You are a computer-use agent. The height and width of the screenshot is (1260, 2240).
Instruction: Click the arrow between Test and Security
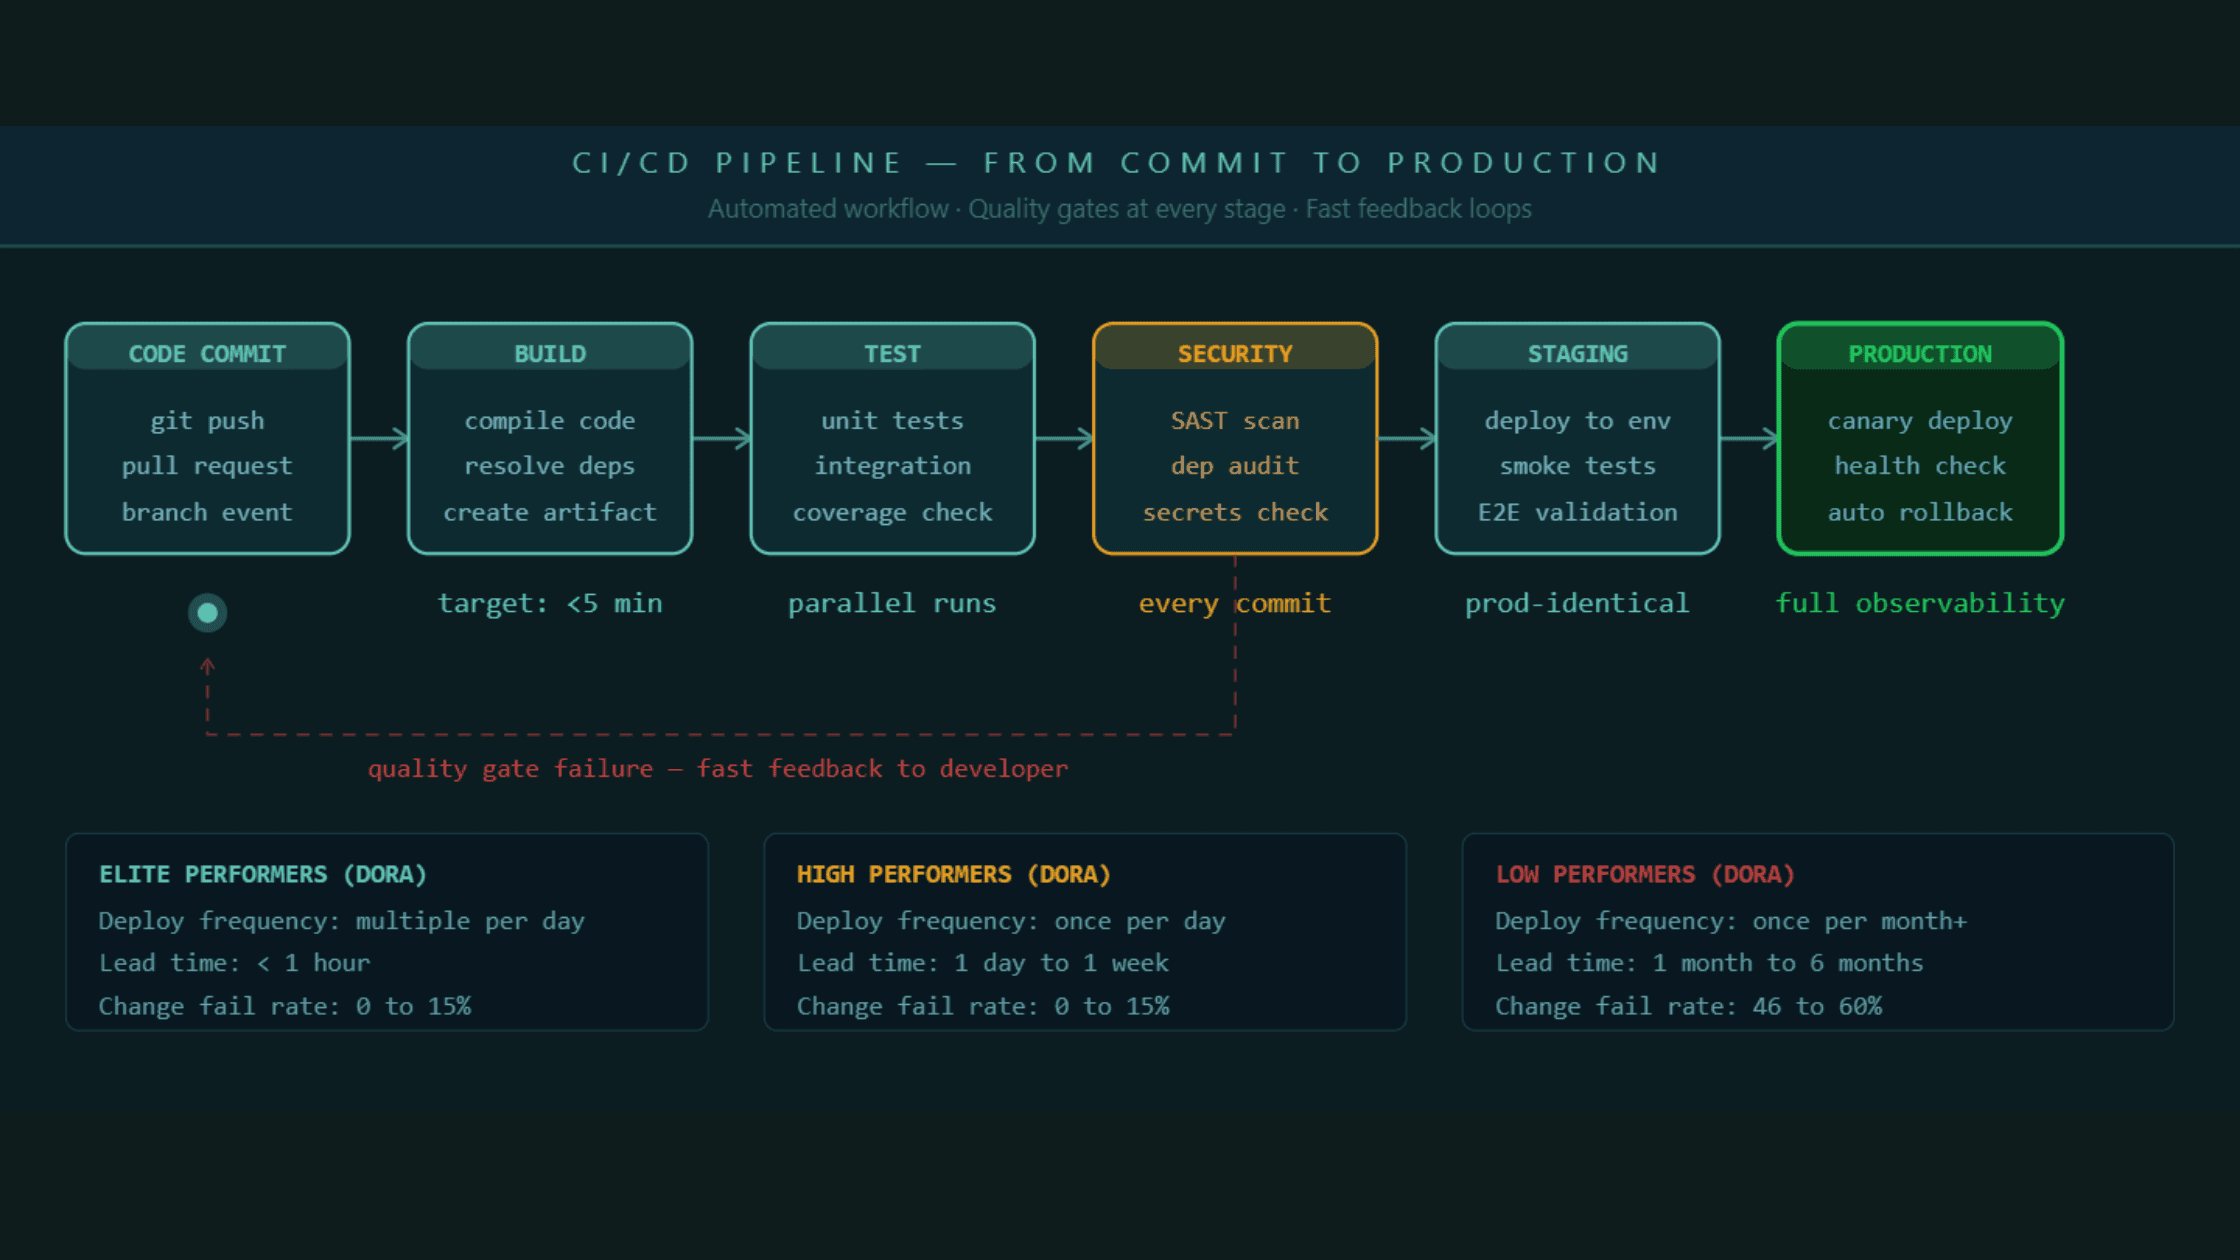[1064, 438]
